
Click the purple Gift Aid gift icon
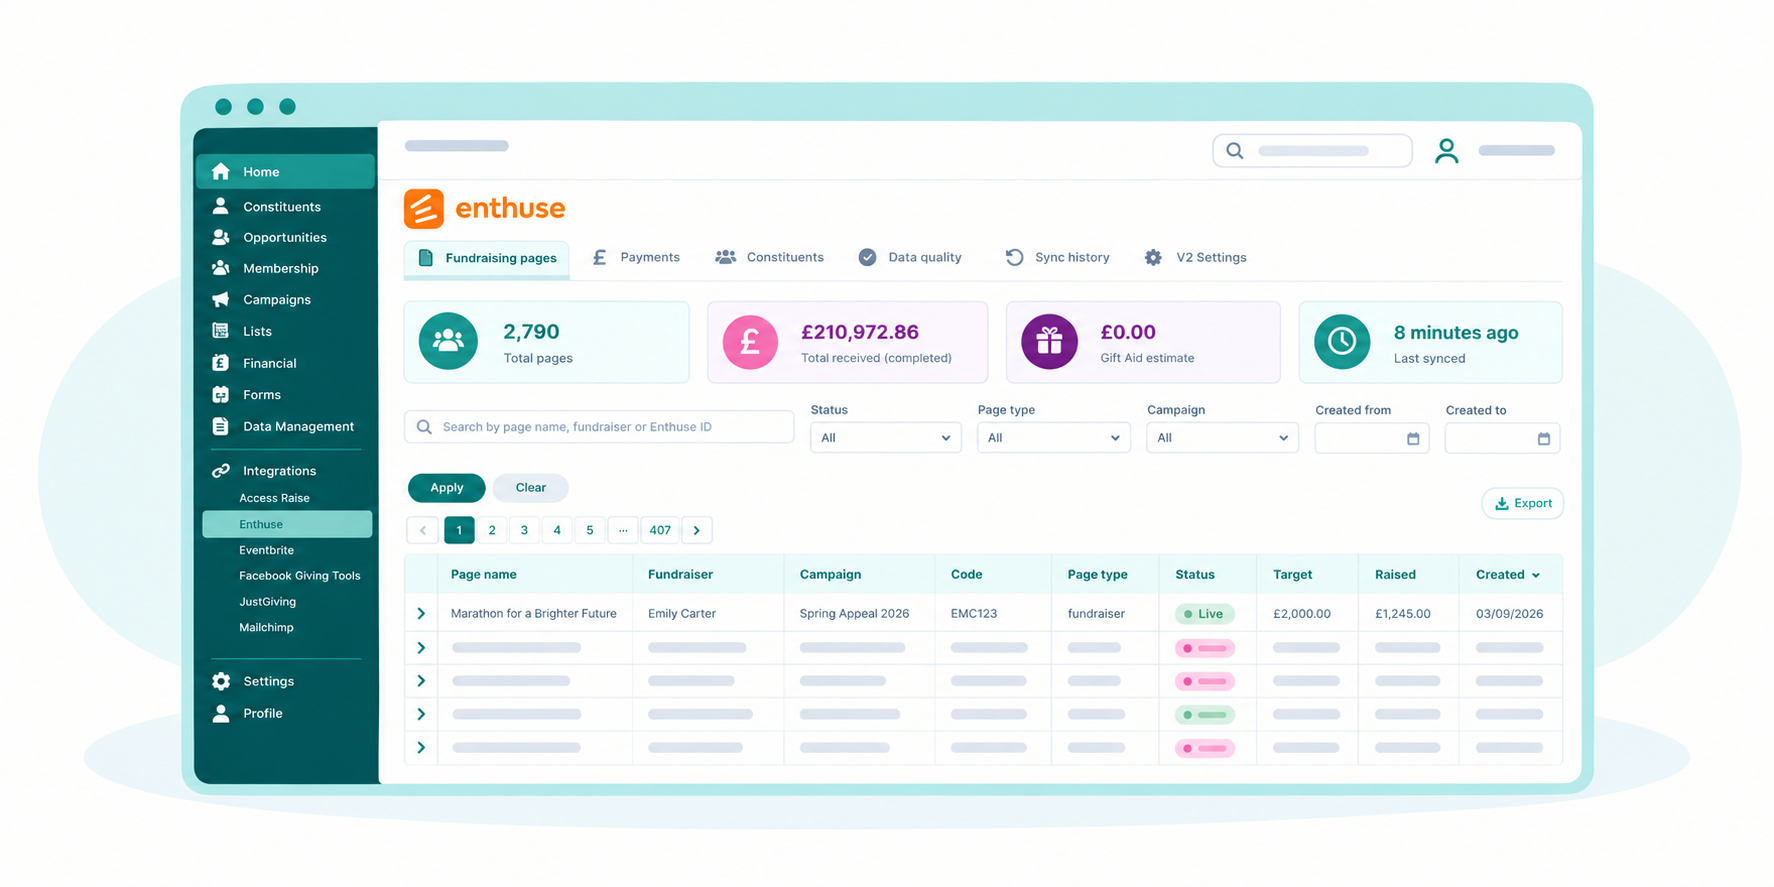pyautogui.click(x=1049, y=342)
